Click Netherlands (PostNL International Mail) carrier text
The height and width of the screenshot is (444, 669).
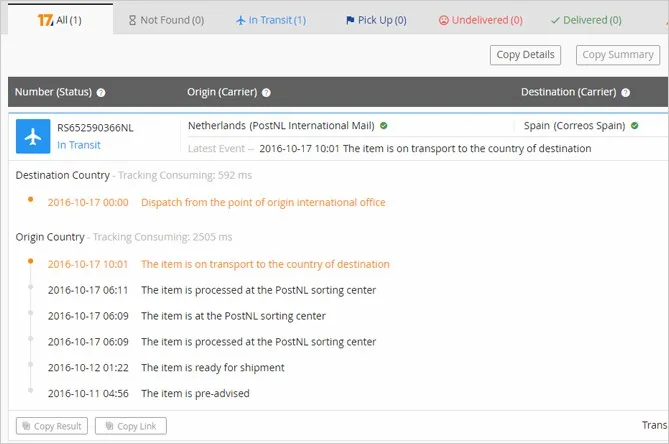tap(281, 125)
